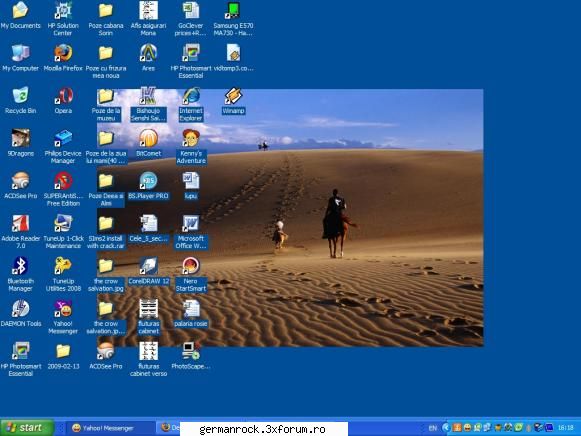Screen dimensions: 581x436
Task: Select vidtomp3 file icon
Action: tap(233, 53)
